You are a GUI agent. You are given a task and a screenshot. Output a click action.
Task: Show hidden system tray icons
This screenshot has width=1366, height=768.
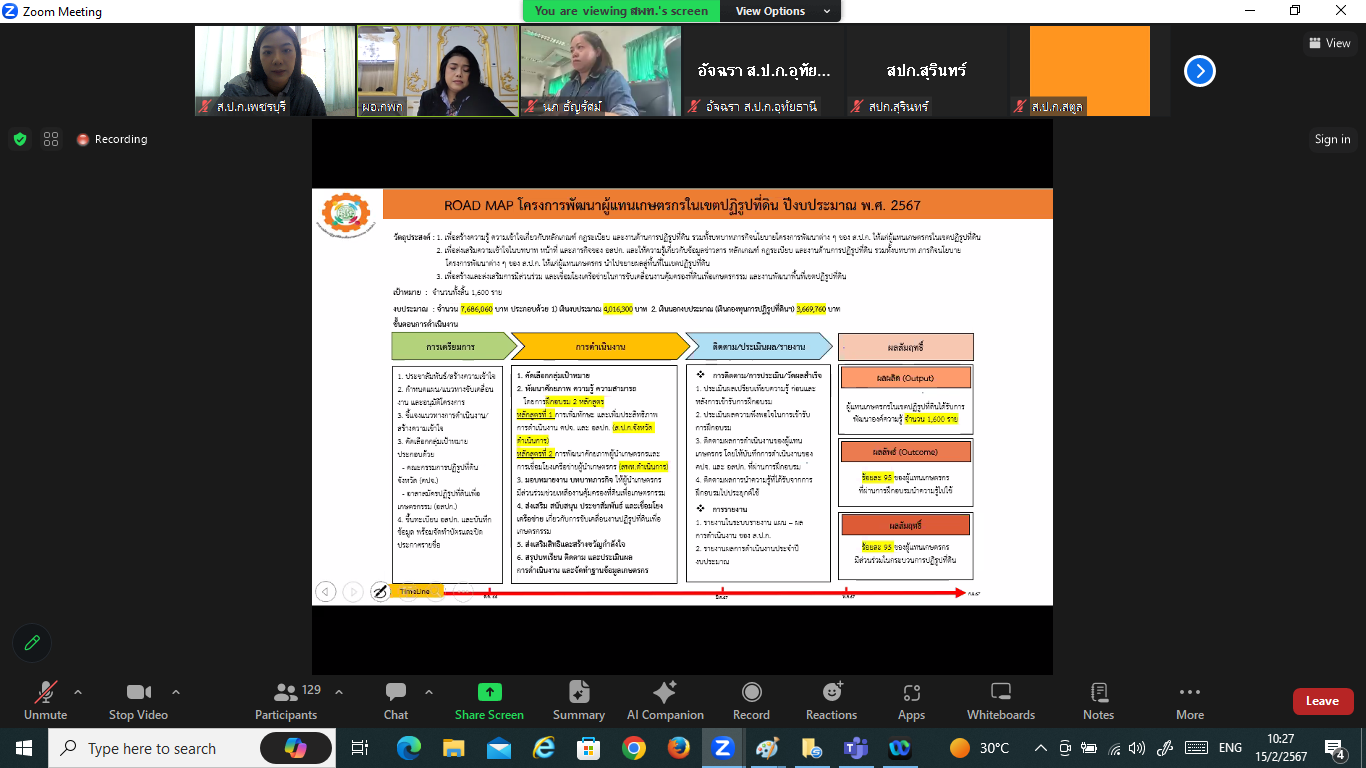pos(1042,748)
